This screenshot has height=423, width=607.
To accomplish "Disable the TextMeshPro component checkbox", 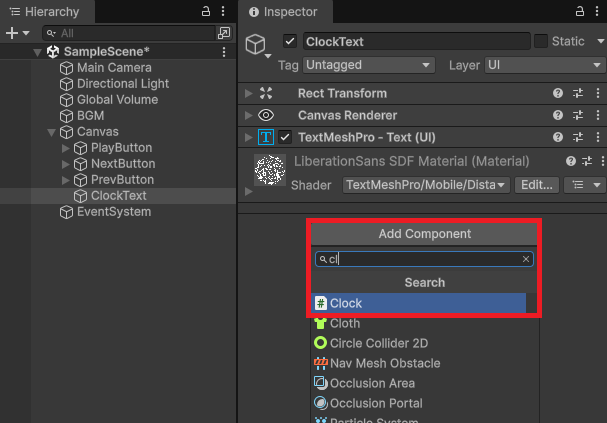I will 285,137.
